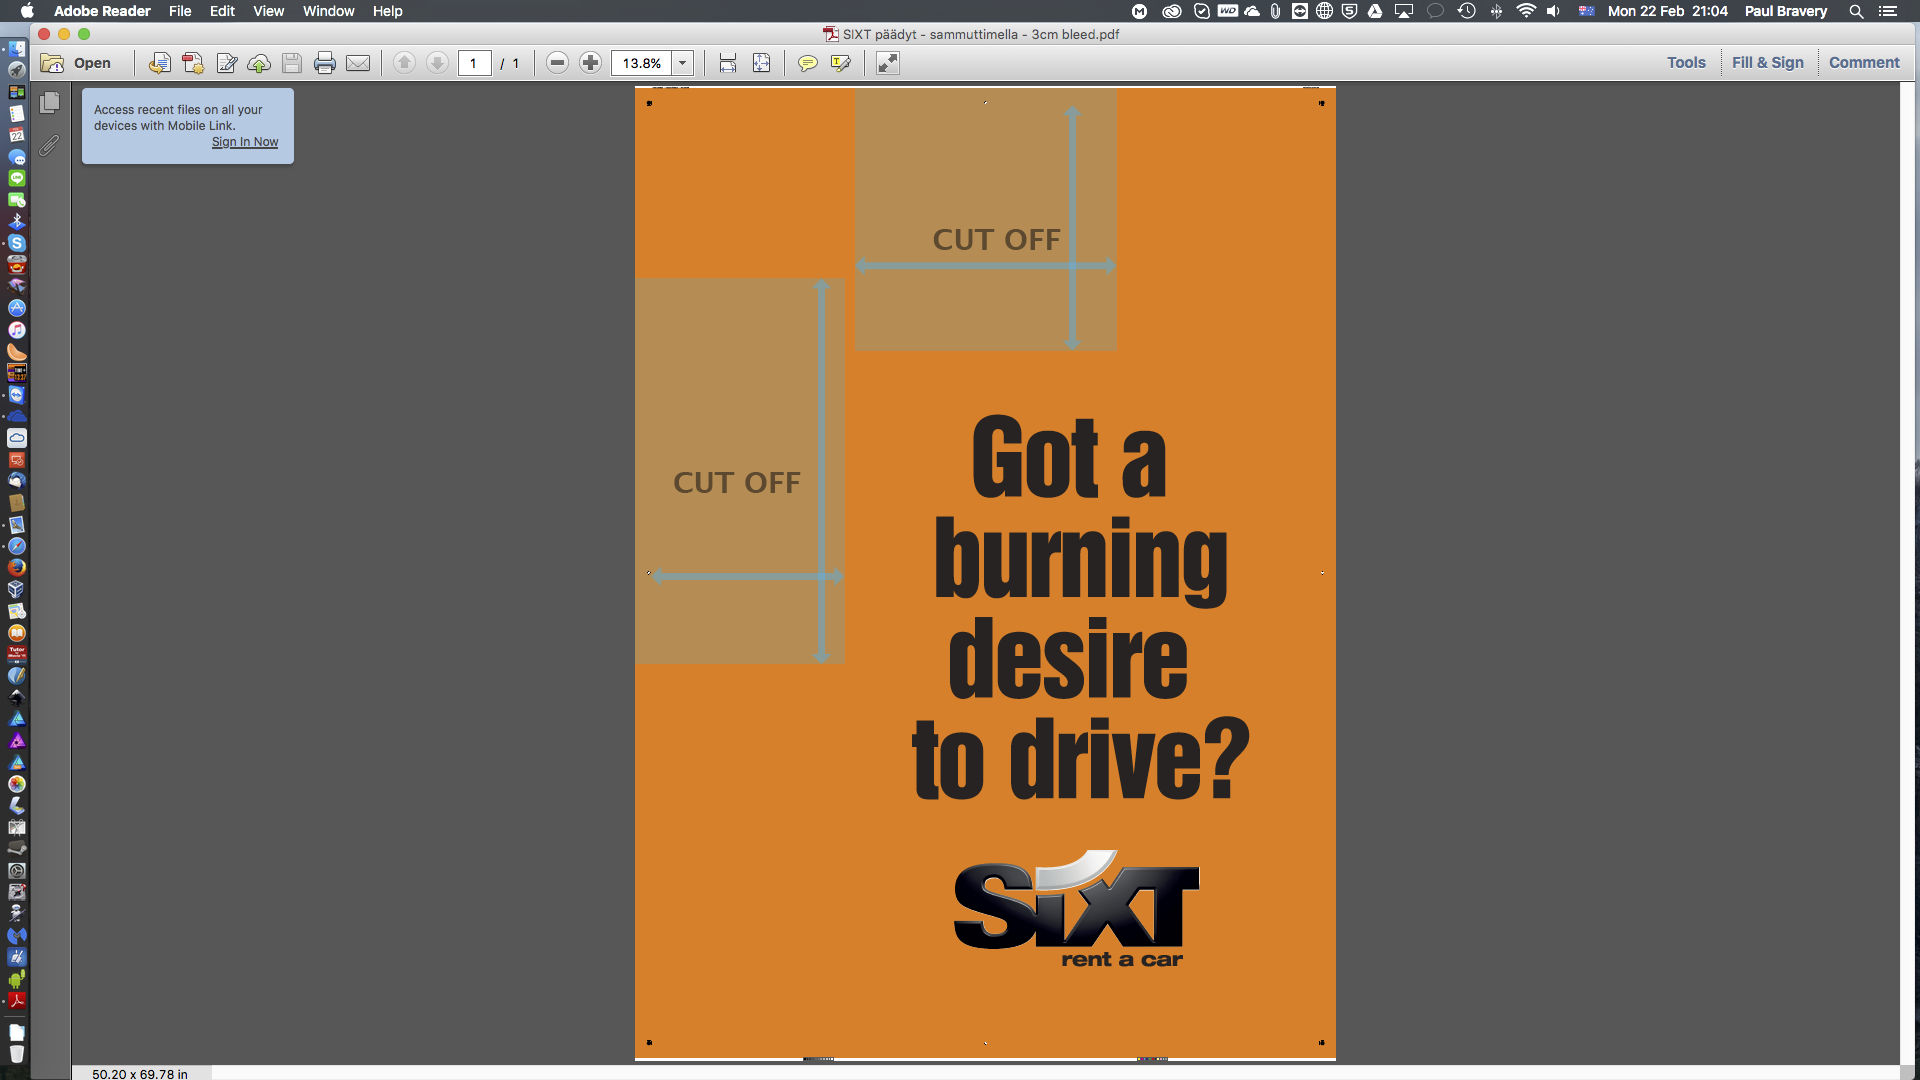Open Safari compass icon in dock

pos(17,546)
